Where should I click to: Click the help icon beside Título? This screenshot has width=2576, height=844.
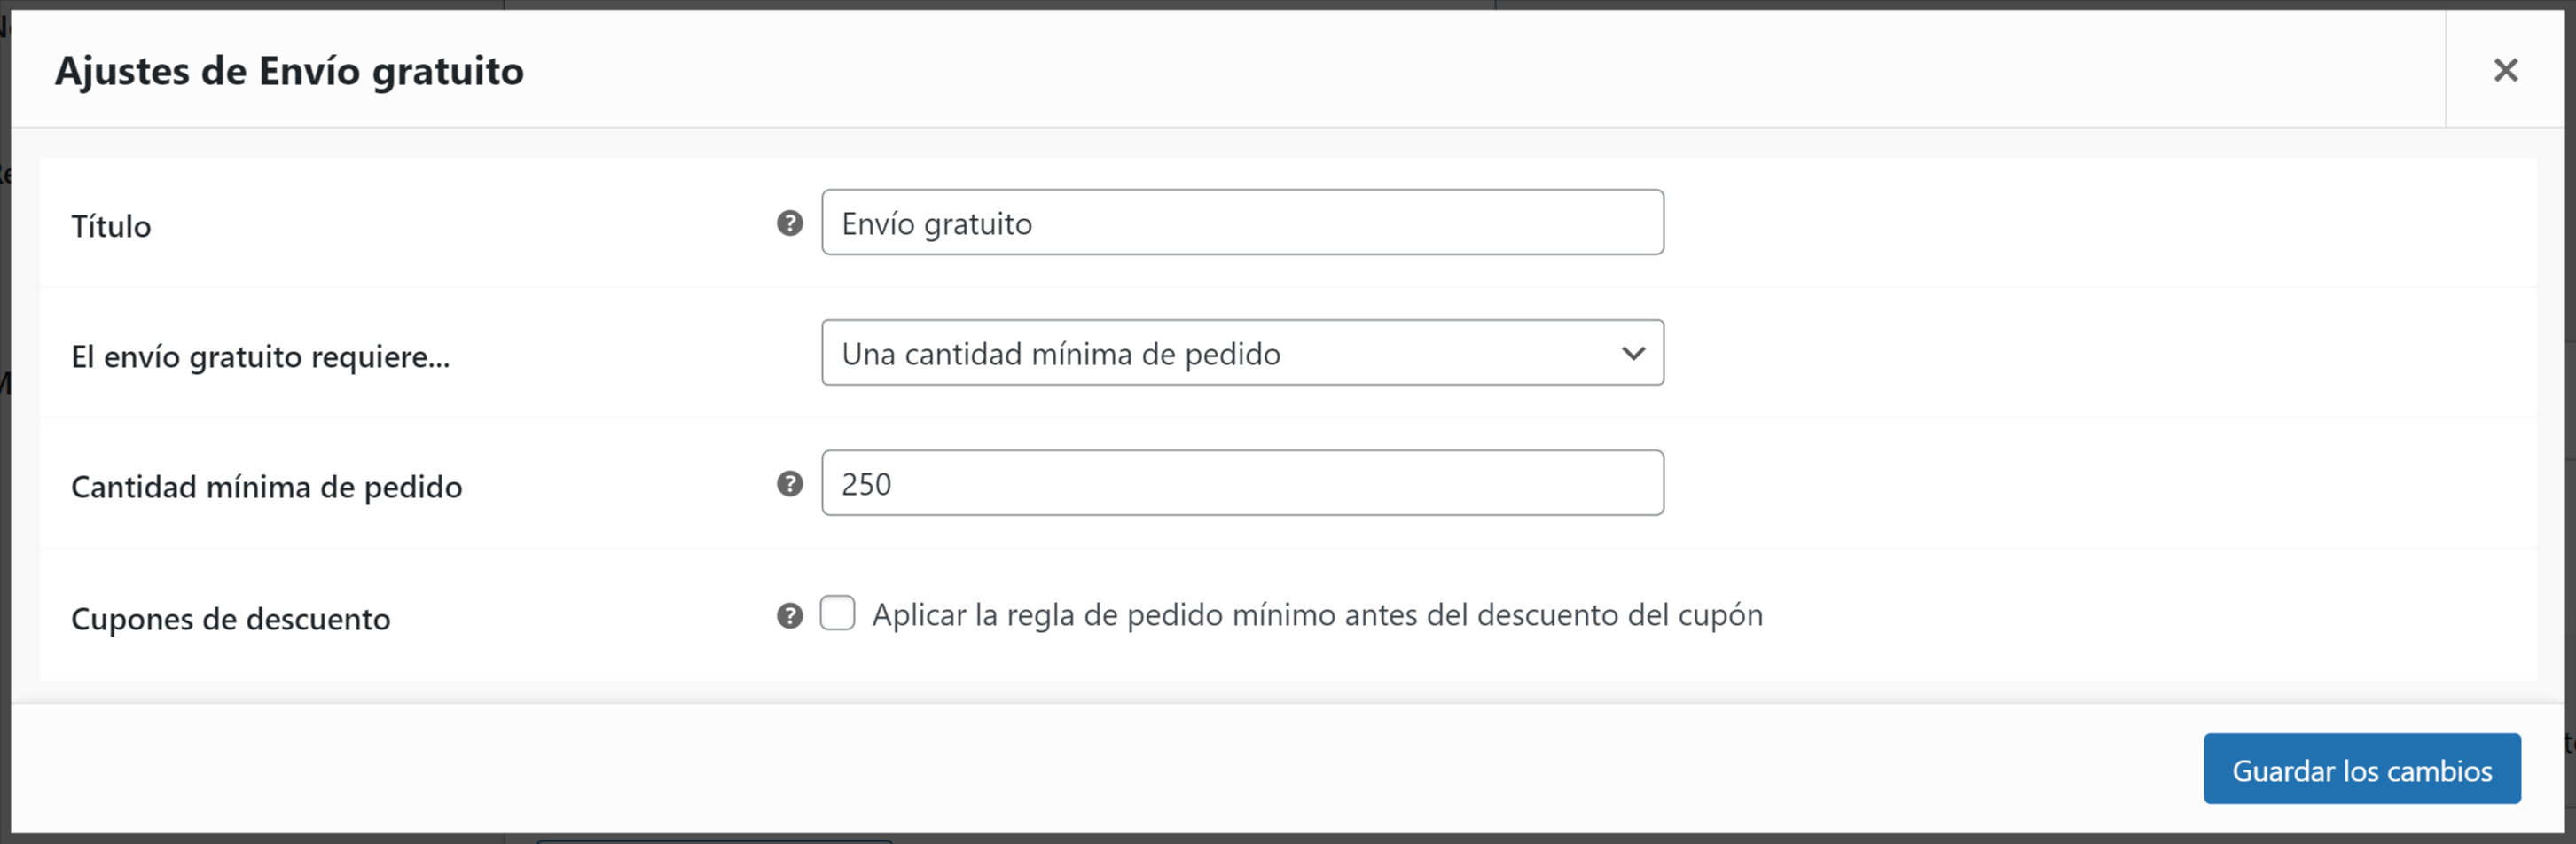point(789,223)
